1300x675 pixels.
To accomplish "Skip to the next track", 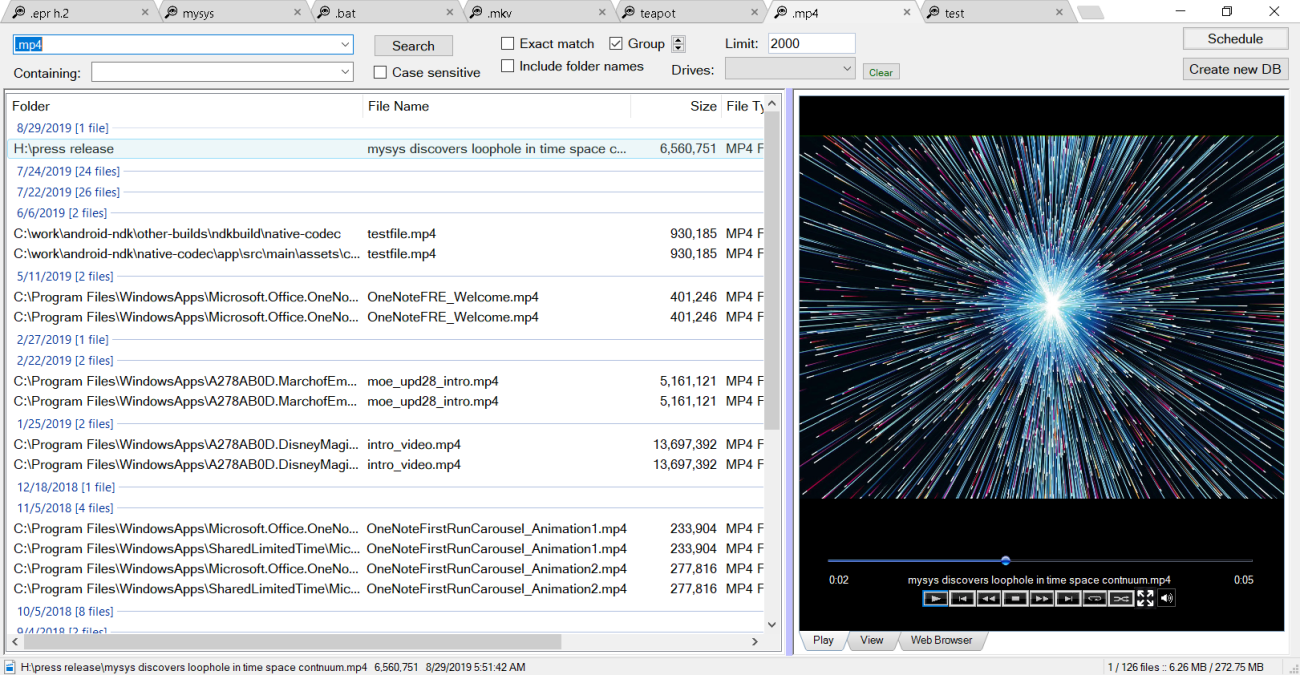I will [1068, 599].
